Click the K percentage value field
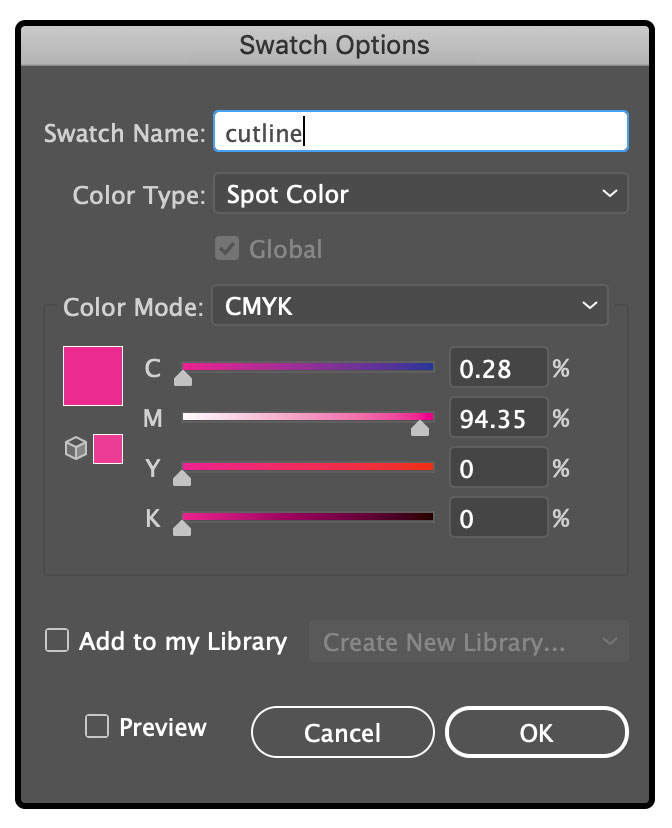Viewport: 672px width, 828px height. click(498, 519)
